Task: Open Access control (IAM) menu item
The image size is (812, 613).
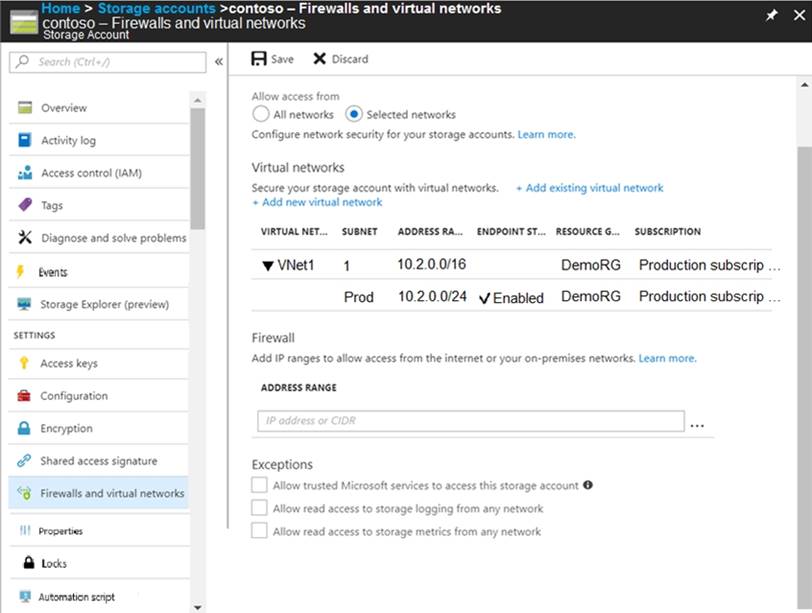Action: [x=91, y=173]
